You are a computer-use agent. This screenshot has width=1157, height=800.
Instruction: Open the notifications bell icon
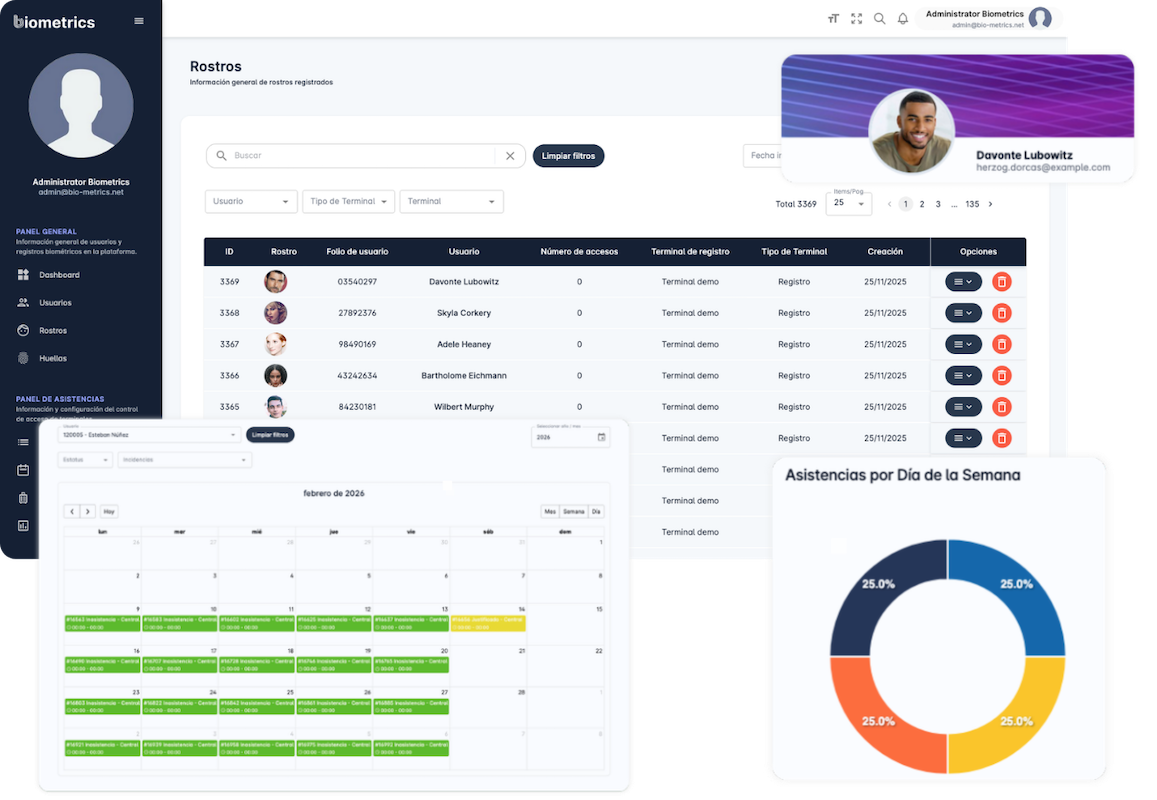coord(903,19)
